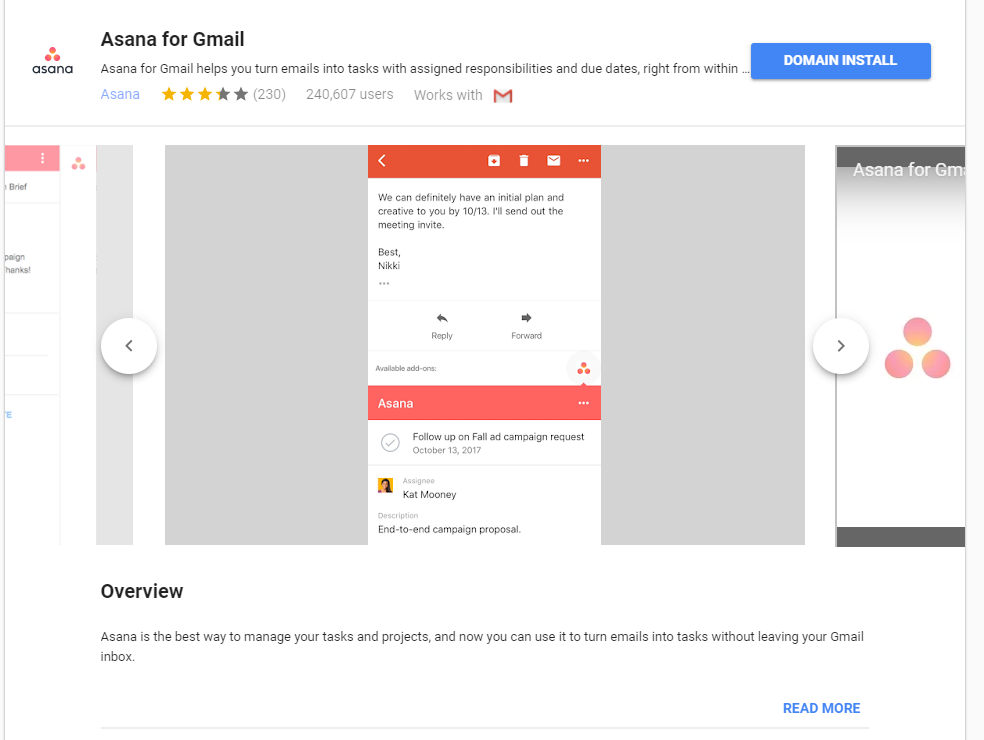The width and height of the screenshot is (984, 740).
Task: Toggle the task complete check circle
Action: (390, 442)
